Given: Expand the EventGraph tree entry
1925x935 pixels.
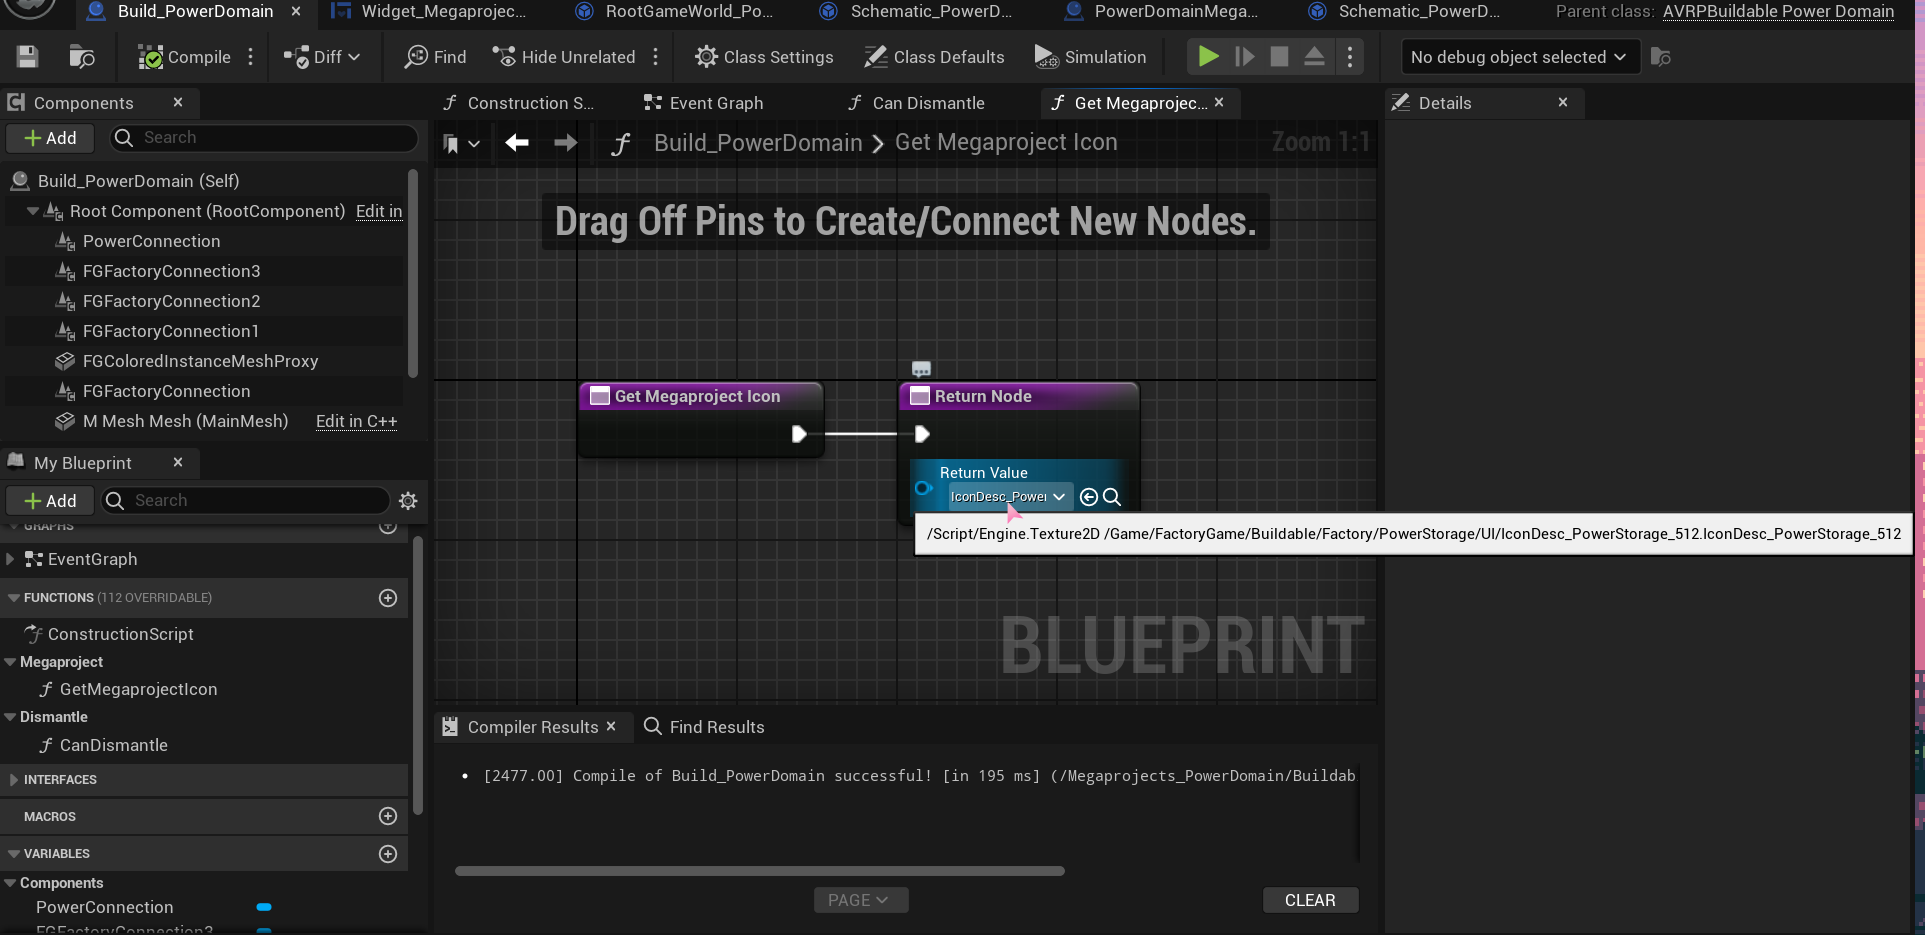Looking at the screenshot, I should [x=10, y=559].
